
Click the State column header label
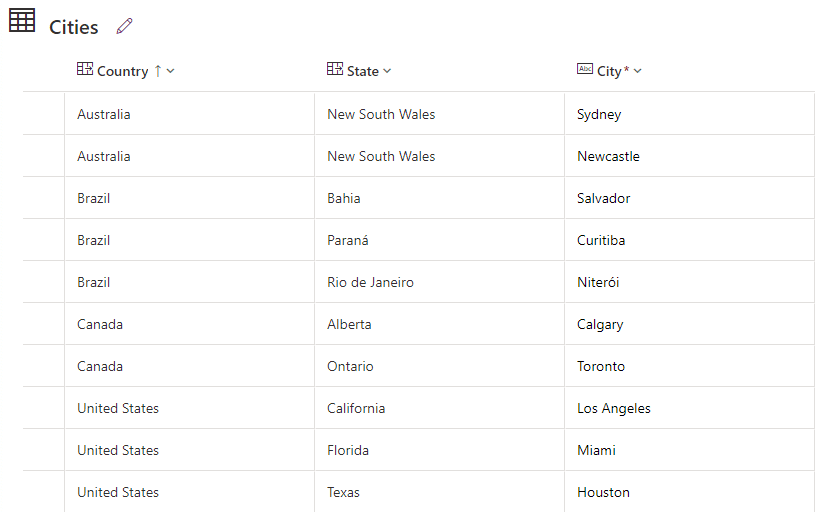[363, 71]
